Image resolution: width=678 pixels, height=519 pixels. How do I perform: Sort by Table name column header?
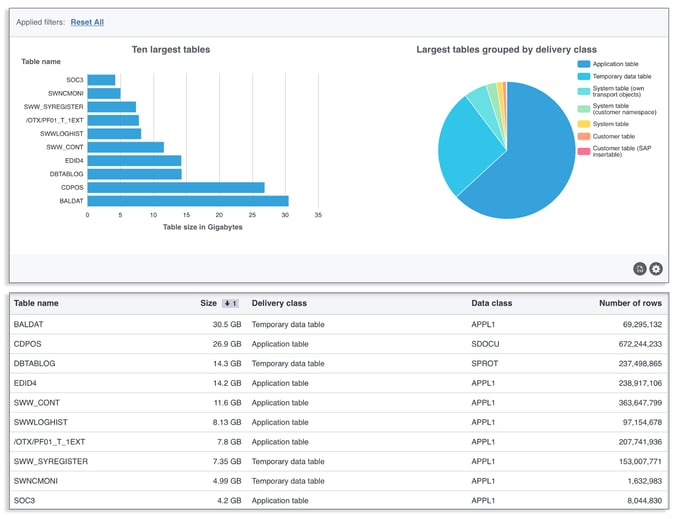(x=36, y=303)
